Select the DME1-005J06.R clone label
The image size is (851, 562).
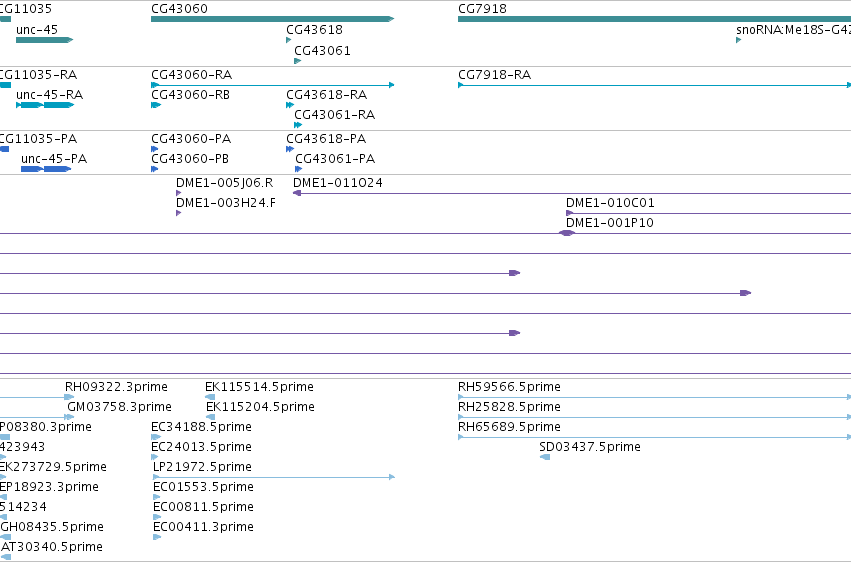pyautogui.click(x=225, y=183)
